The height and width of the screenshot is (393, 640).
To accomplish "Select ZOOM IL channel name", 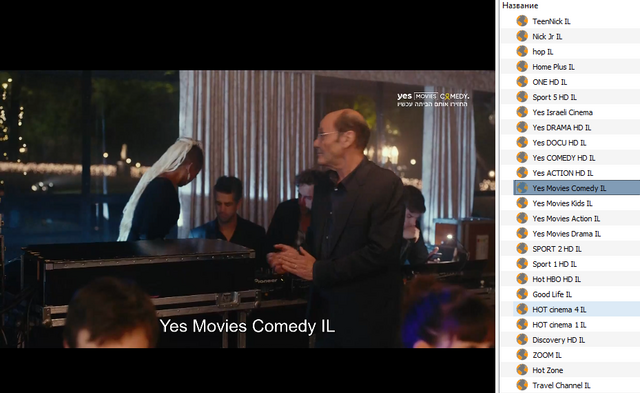I will [547, 355].
